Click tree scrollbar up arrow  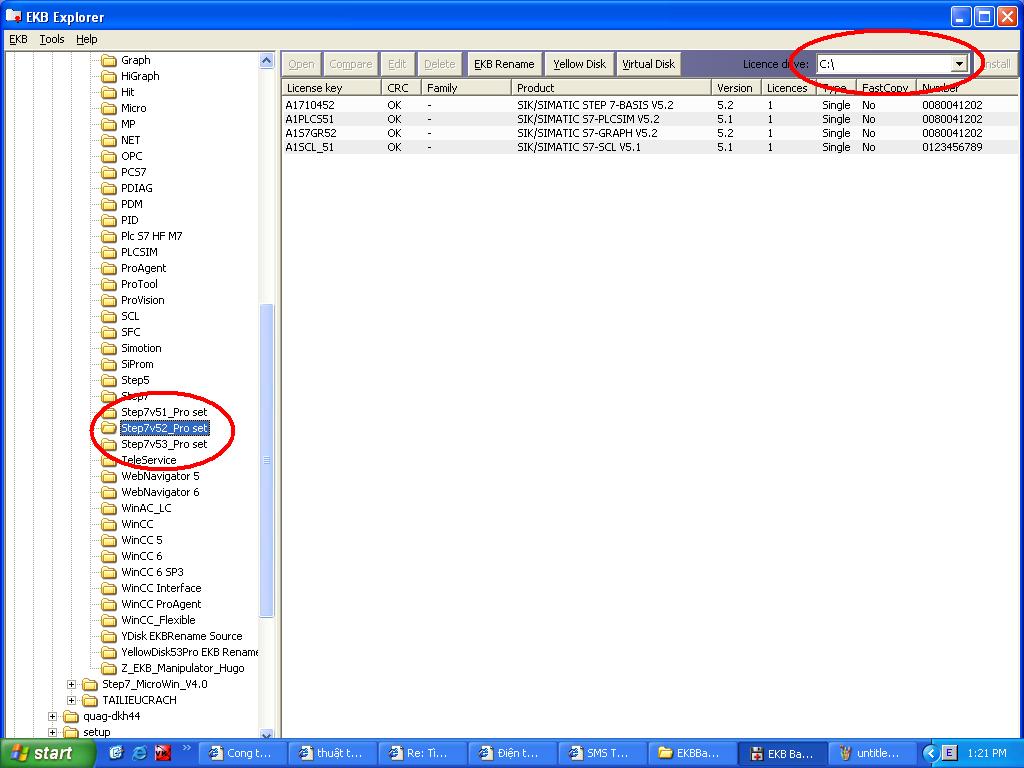click(266, 61)
